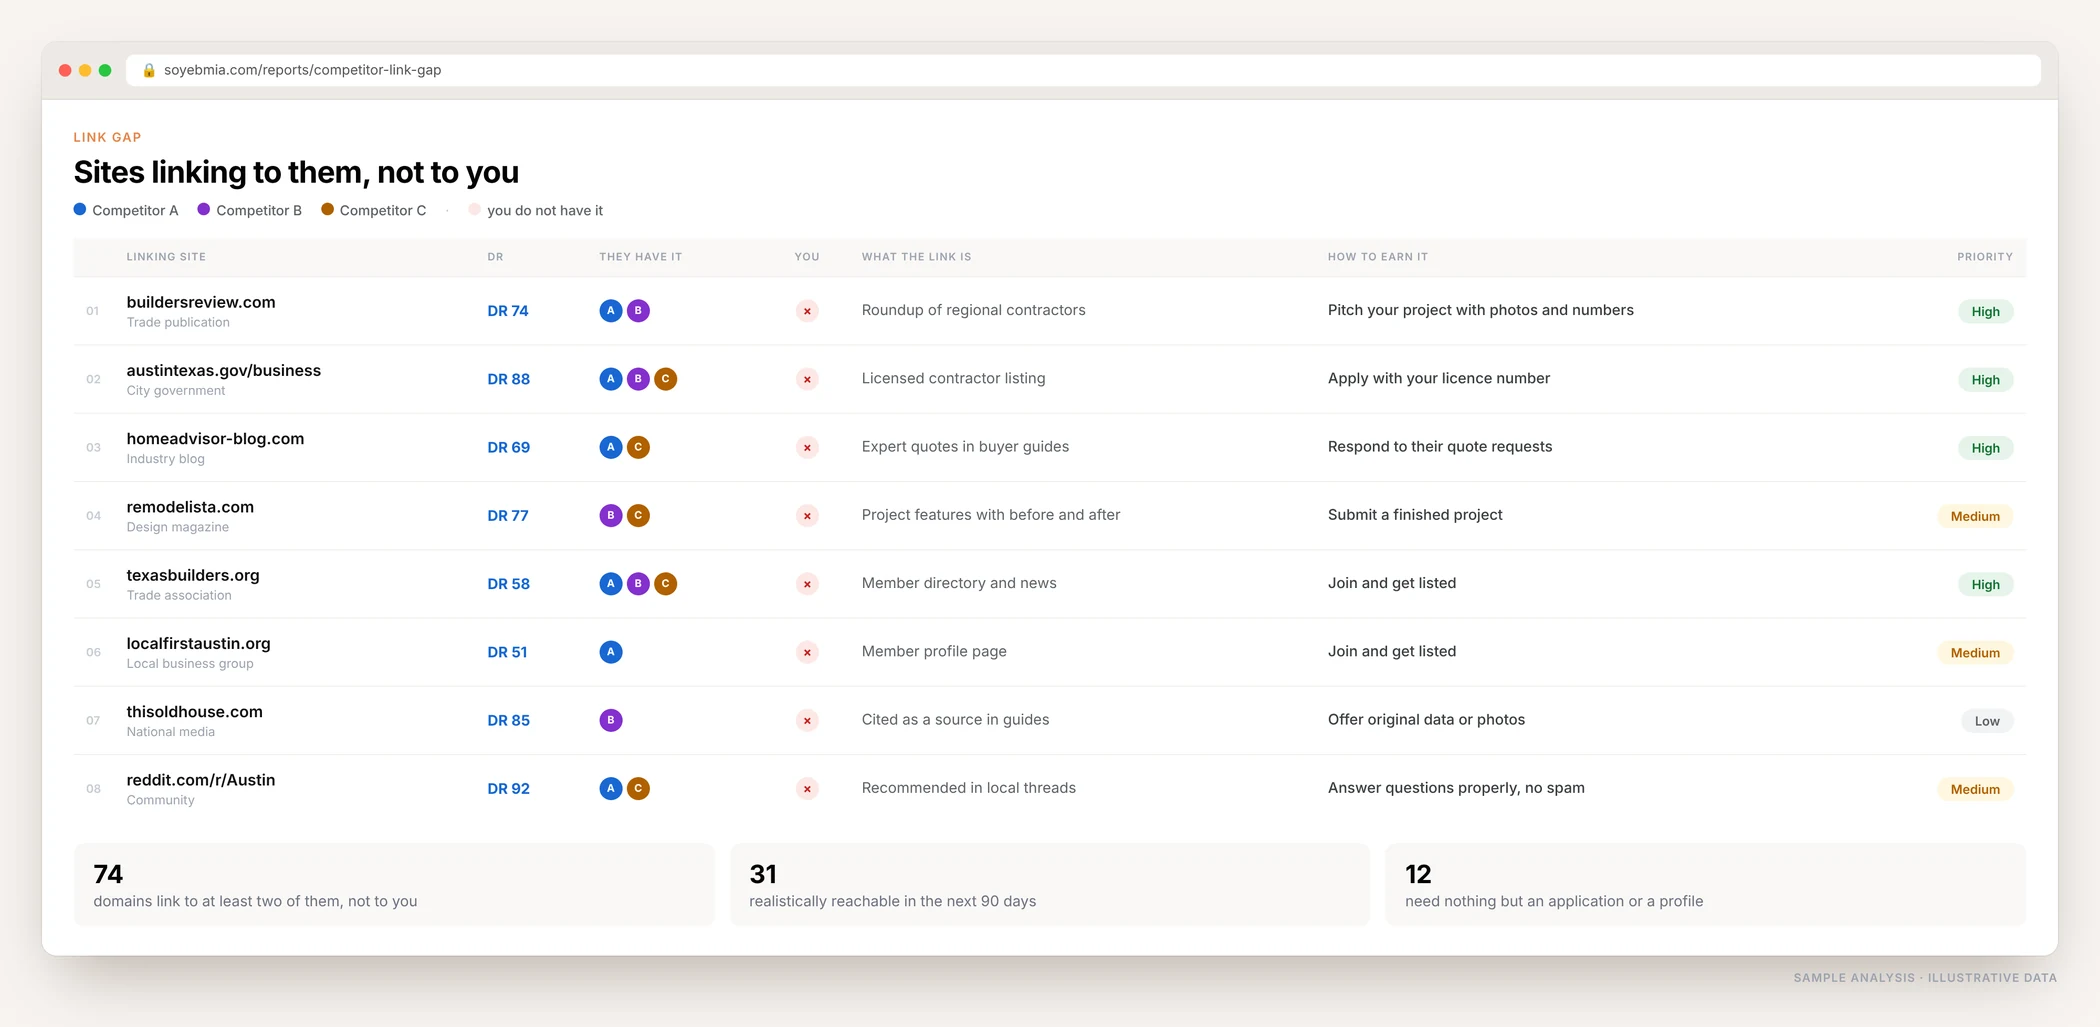Open the remodelista.com linking site

click(190, 507)
